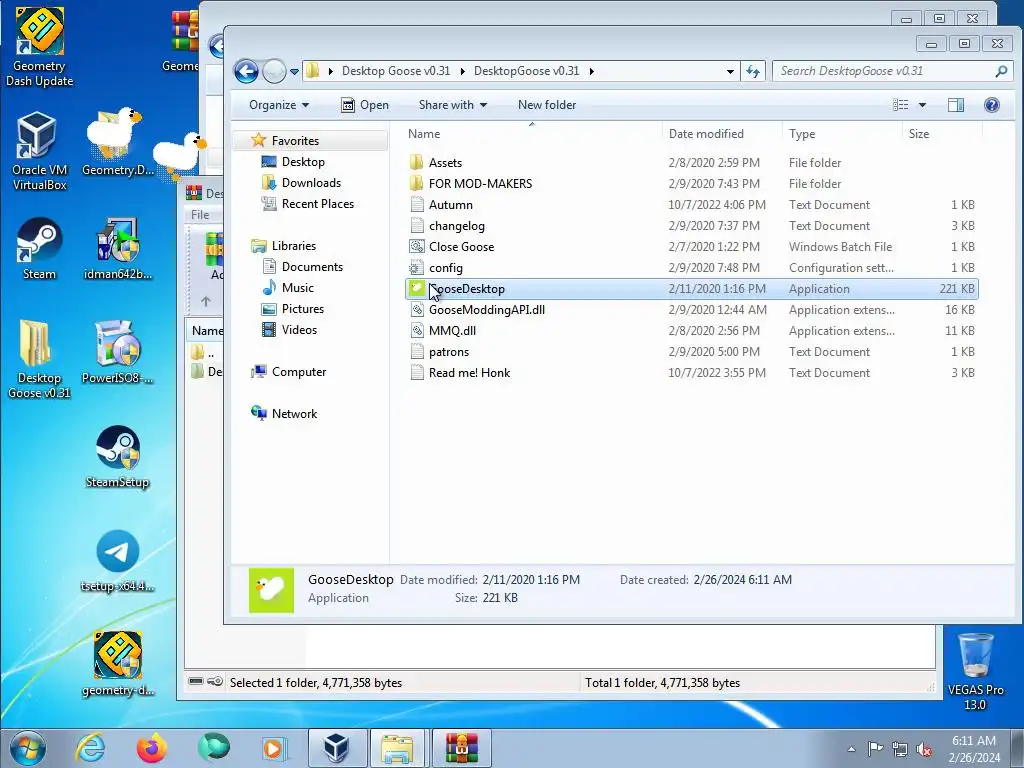The height and width of the screenshot is (768, 1024).
Task: Open the VirtualBox taskbar button
Action: [x=336, y=748]
